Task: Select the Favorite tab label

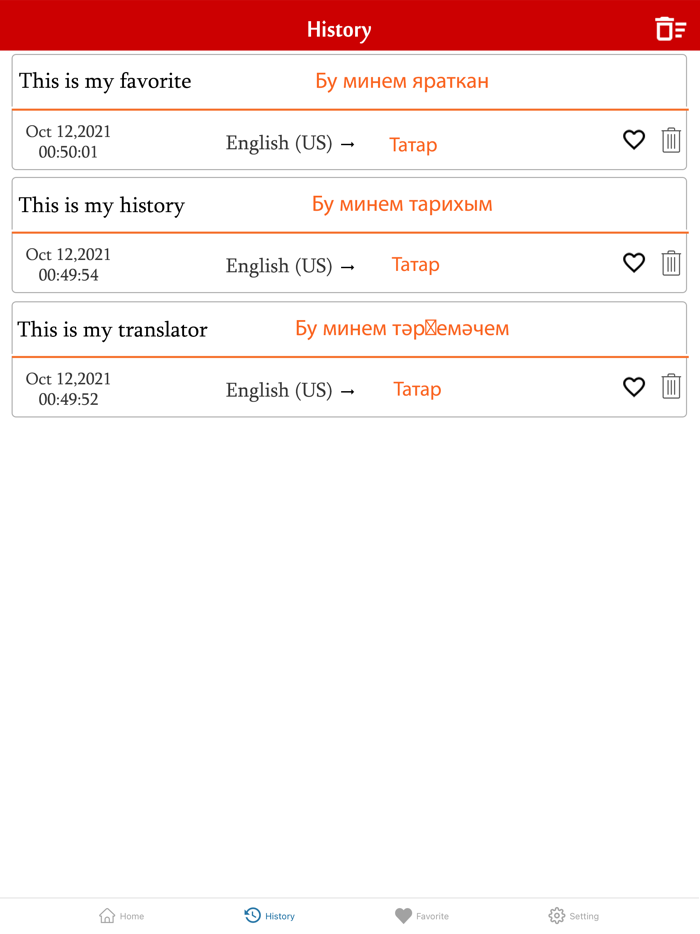Action: (x=434, y=916)
